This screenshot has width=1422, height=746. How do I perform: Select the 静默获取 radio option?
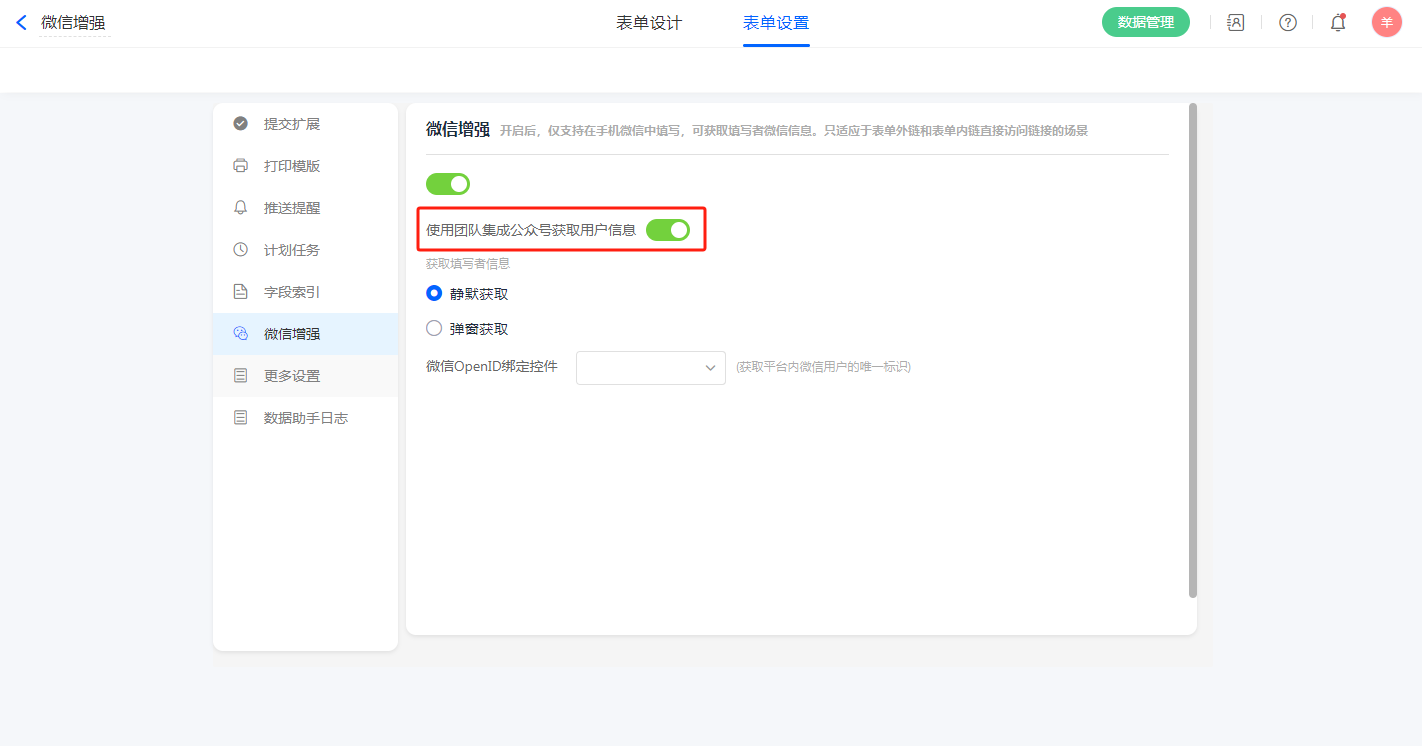434,294
